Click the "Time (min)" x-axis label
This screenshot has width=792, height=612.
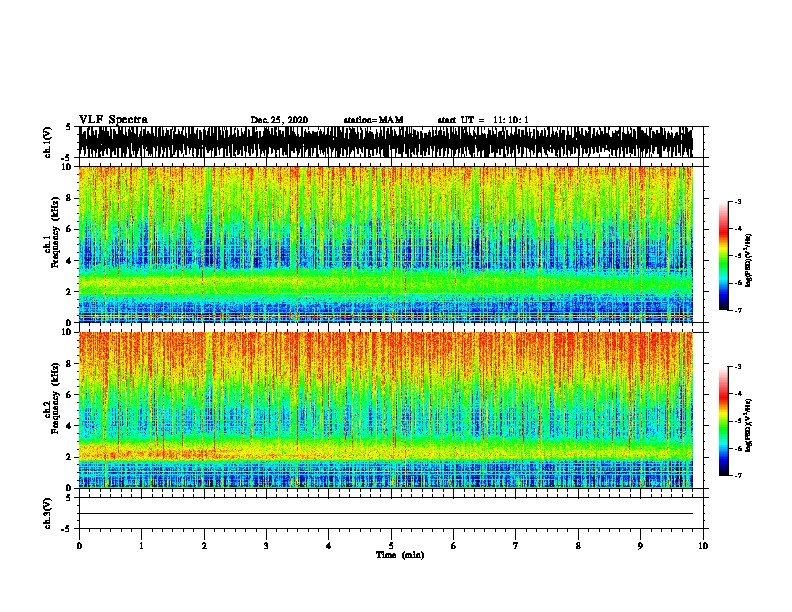(x=400, y=555)
